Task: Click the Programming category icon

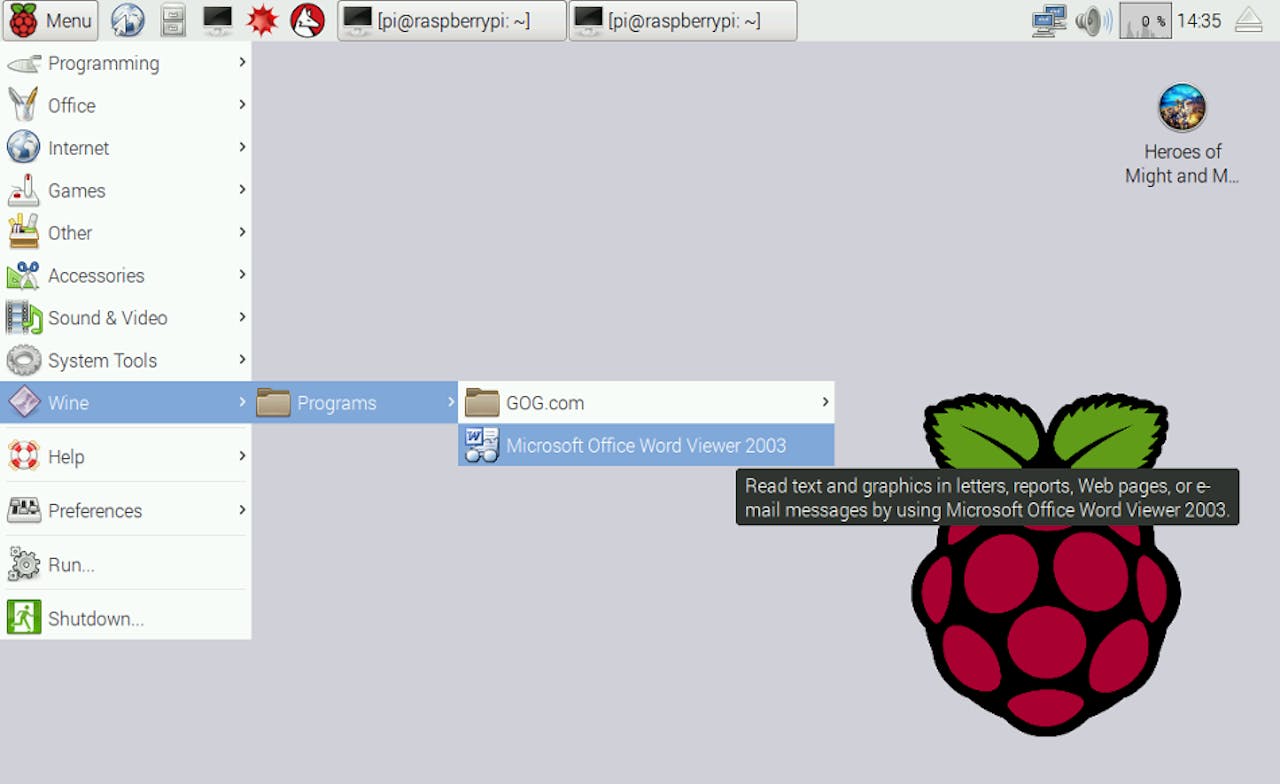Action: pos(24,63)
